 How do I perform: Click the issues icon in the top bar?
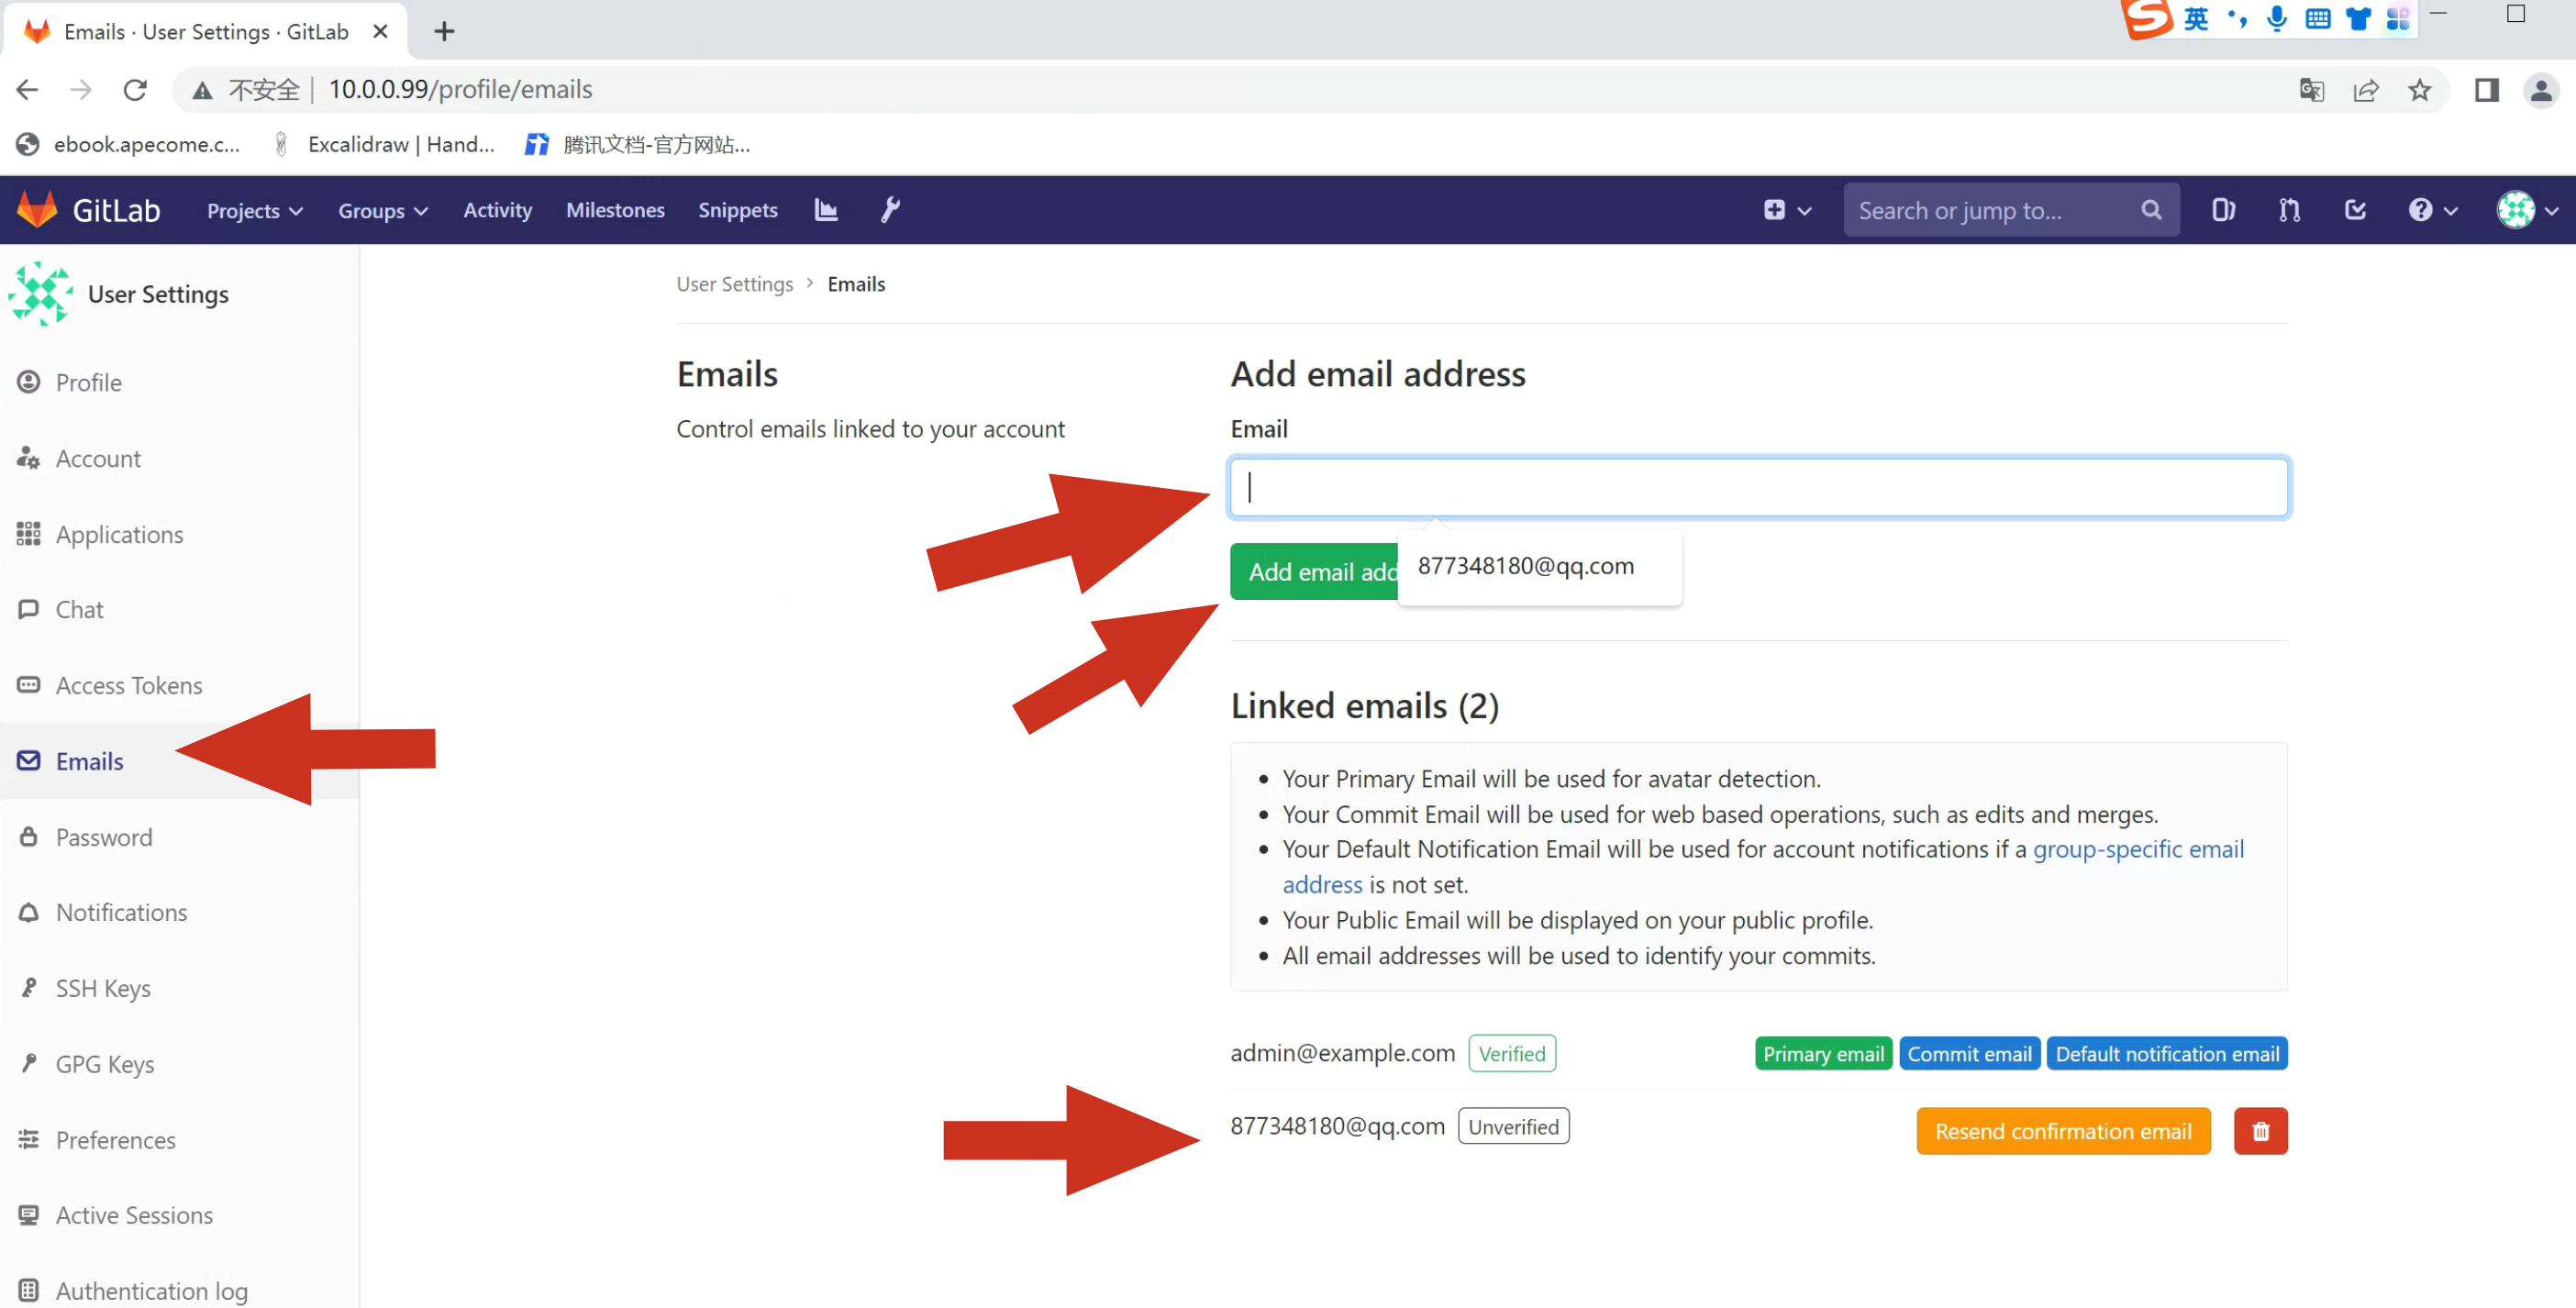(2223, 210)
